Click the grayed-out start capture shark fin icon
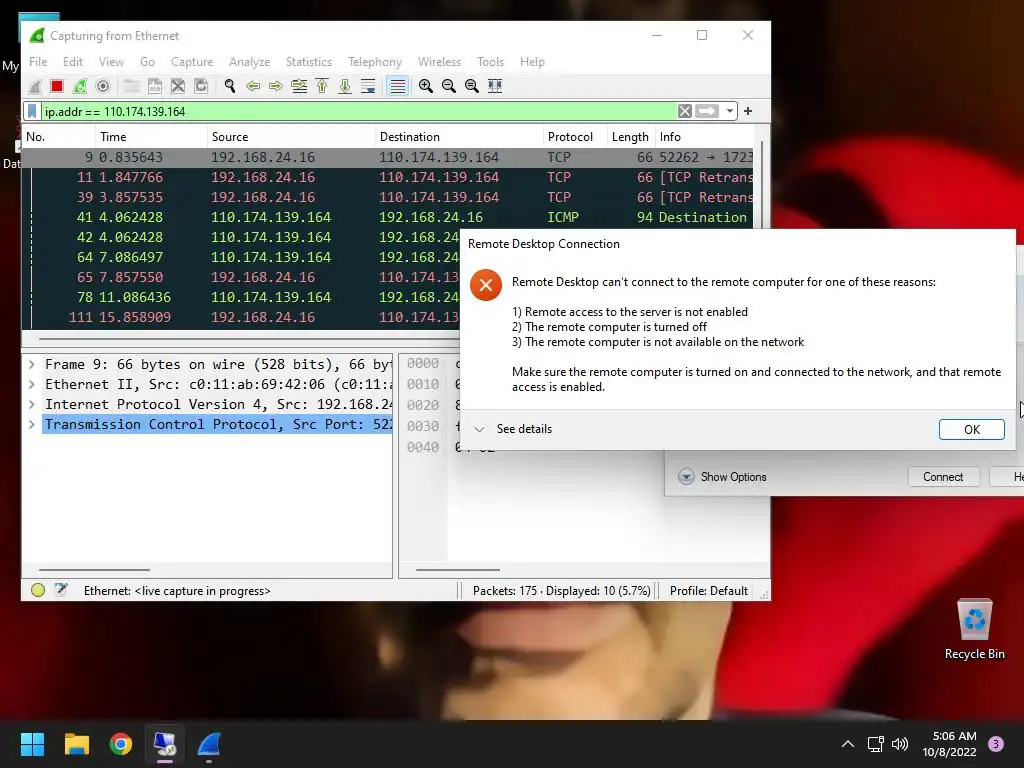1024x768 pixels. tap(35, 86)
